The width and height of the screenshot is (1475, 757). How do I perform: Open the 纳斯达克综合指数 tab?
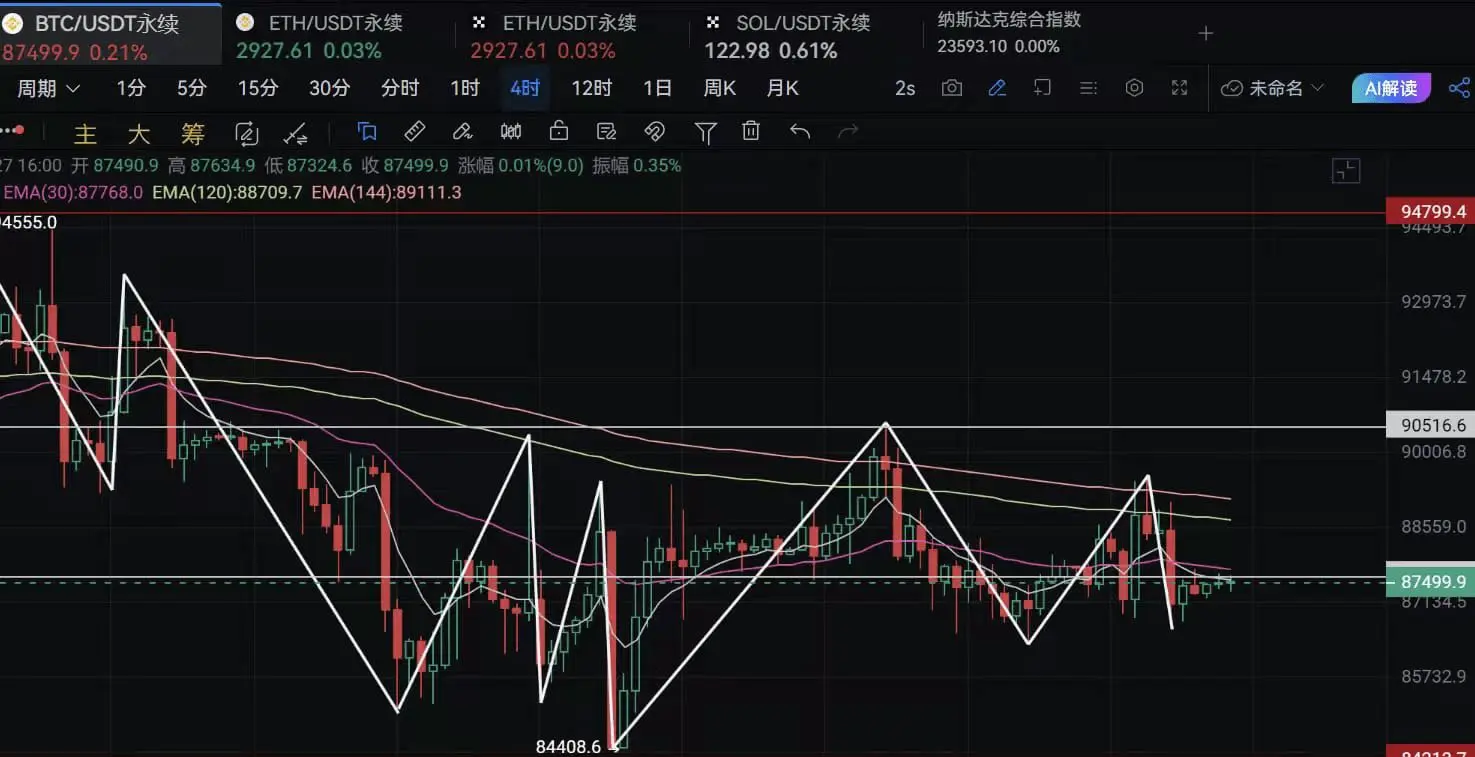coord(1009,33)
